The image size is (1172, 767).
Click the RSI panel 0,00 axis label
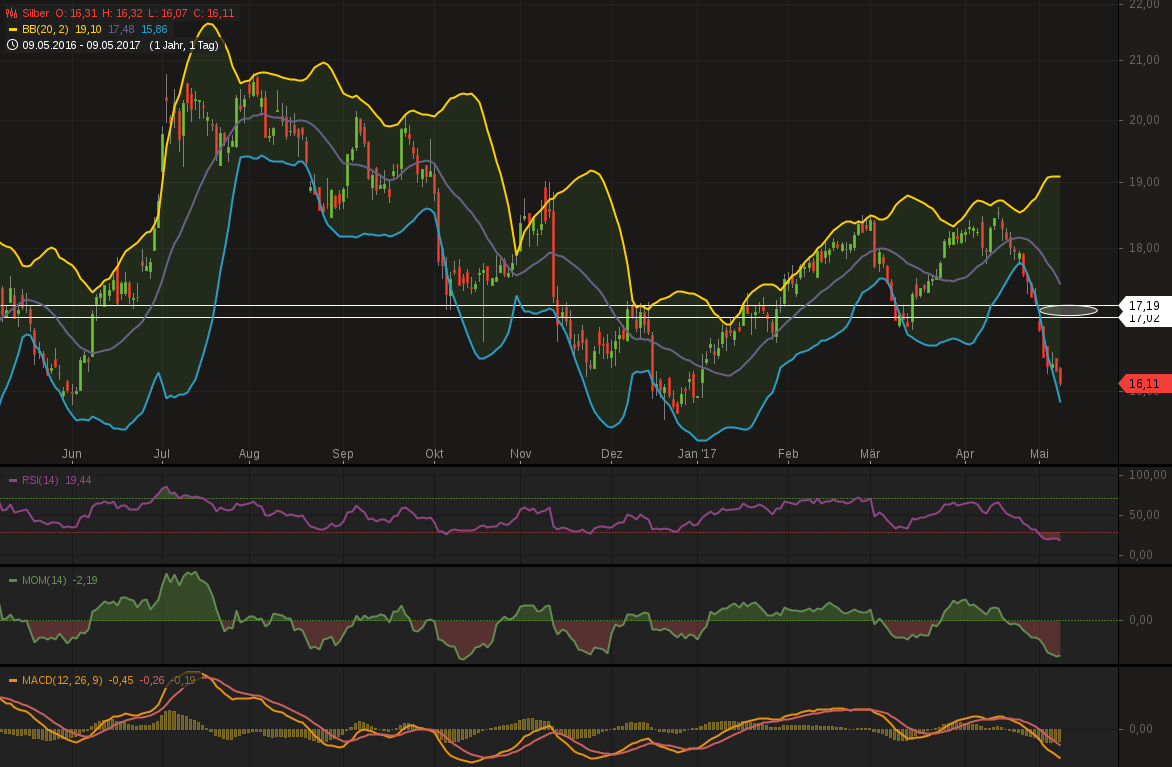(x=1141, y=555)
